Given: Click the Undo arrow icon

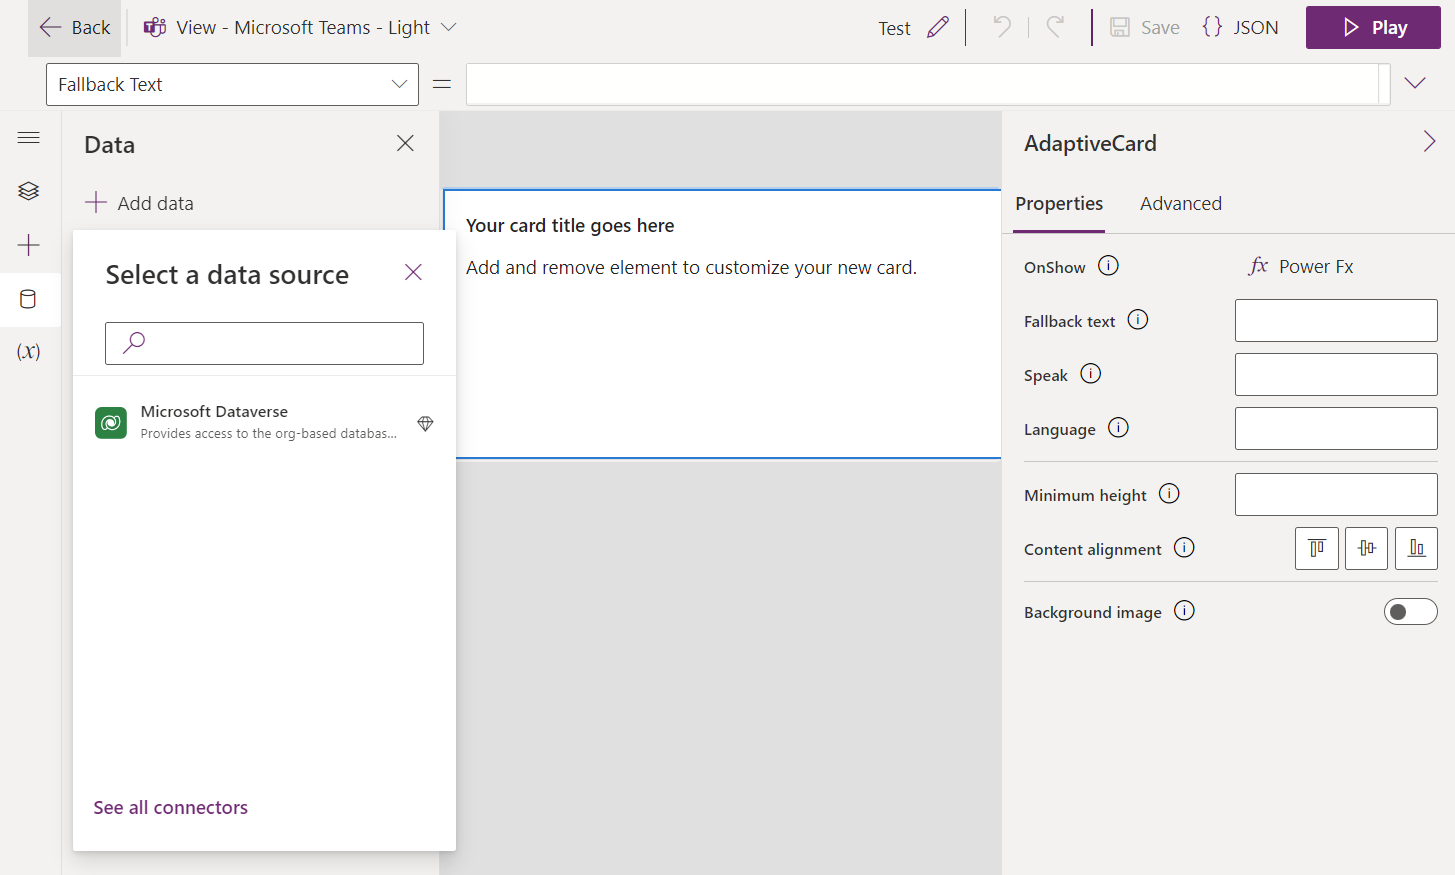Looking at the screenshot, I should click(1001, 27).
